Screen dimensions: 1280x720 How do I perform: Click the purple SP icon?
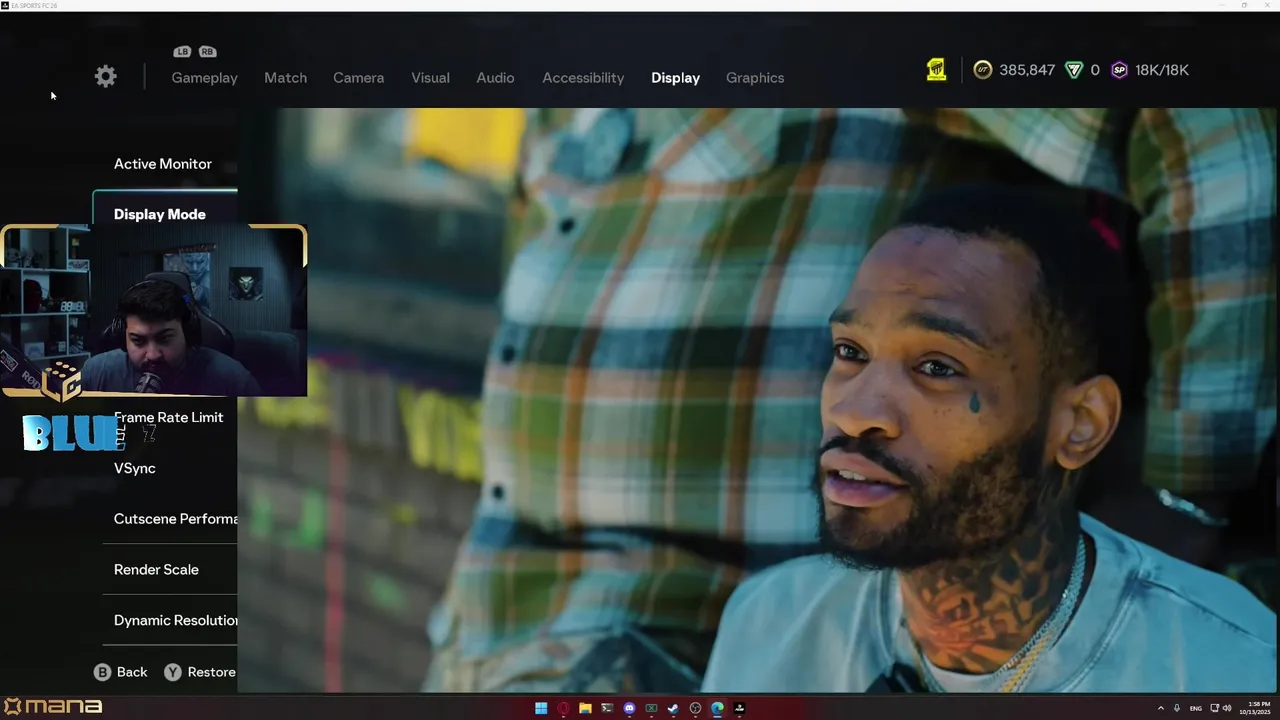tap(1119, 70)
